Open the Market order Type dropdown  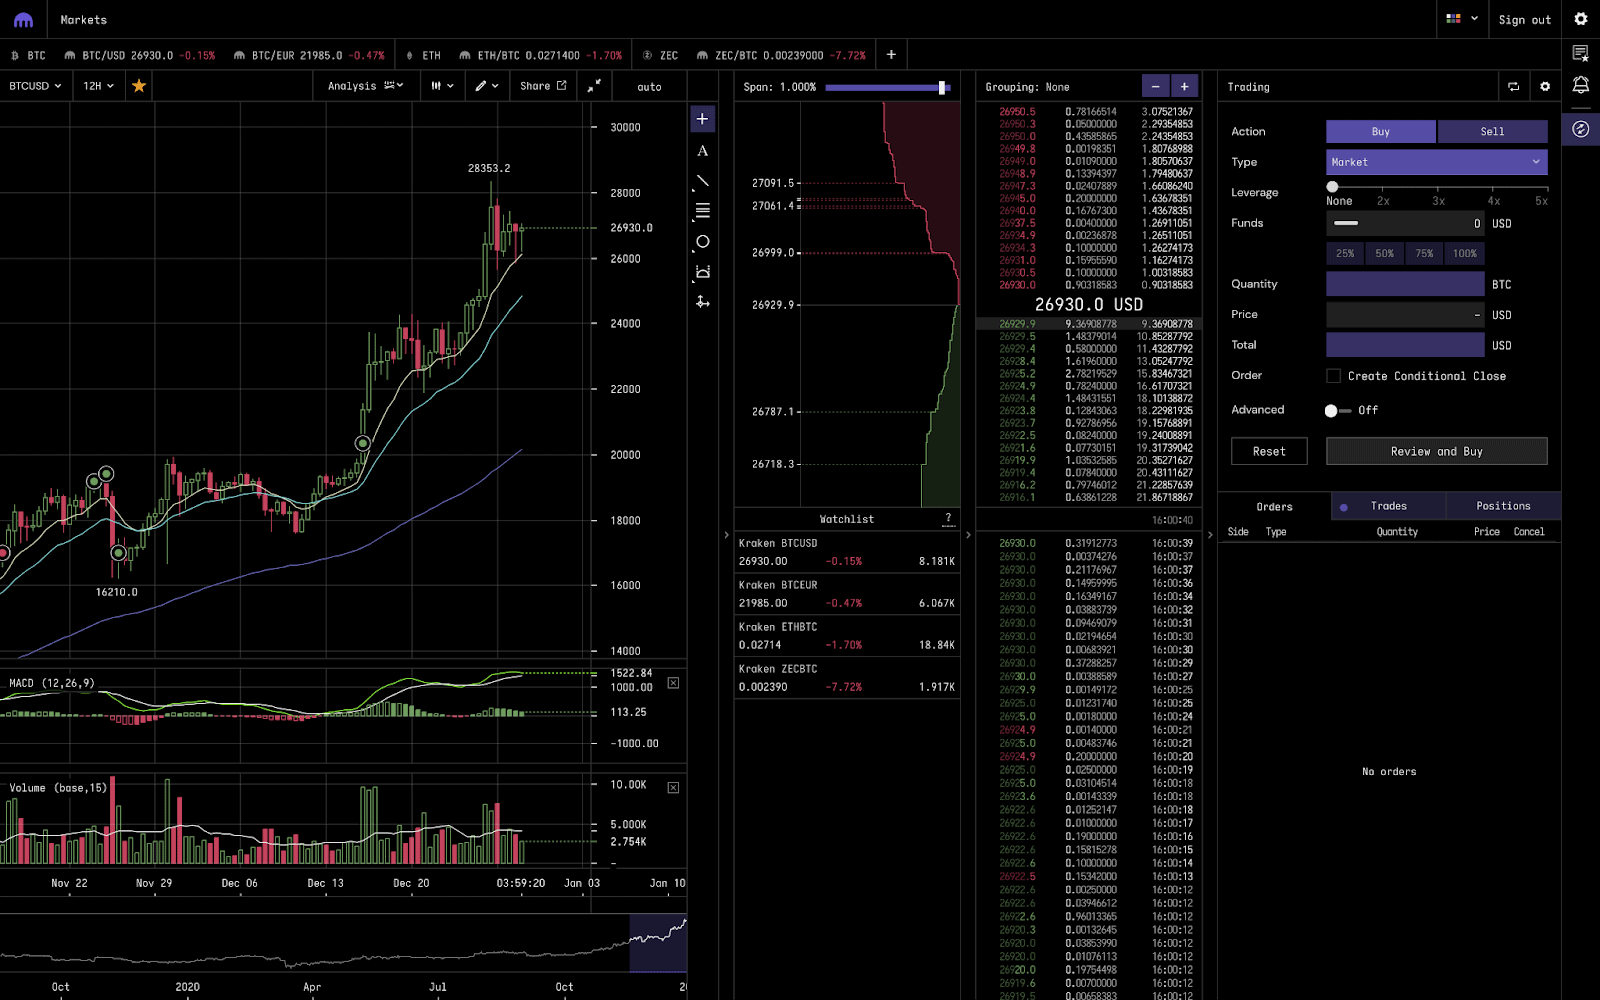tap(1436, 162)
